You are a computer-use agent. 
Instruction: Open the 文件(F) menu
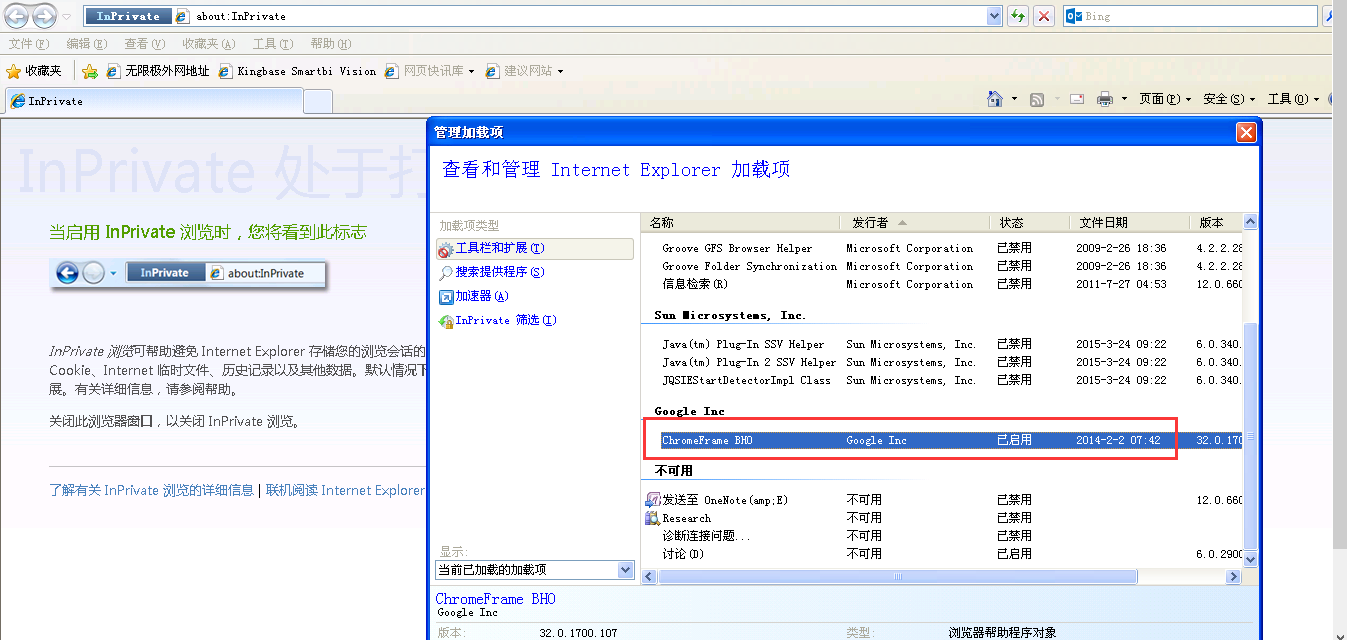[x=28, y=44]
